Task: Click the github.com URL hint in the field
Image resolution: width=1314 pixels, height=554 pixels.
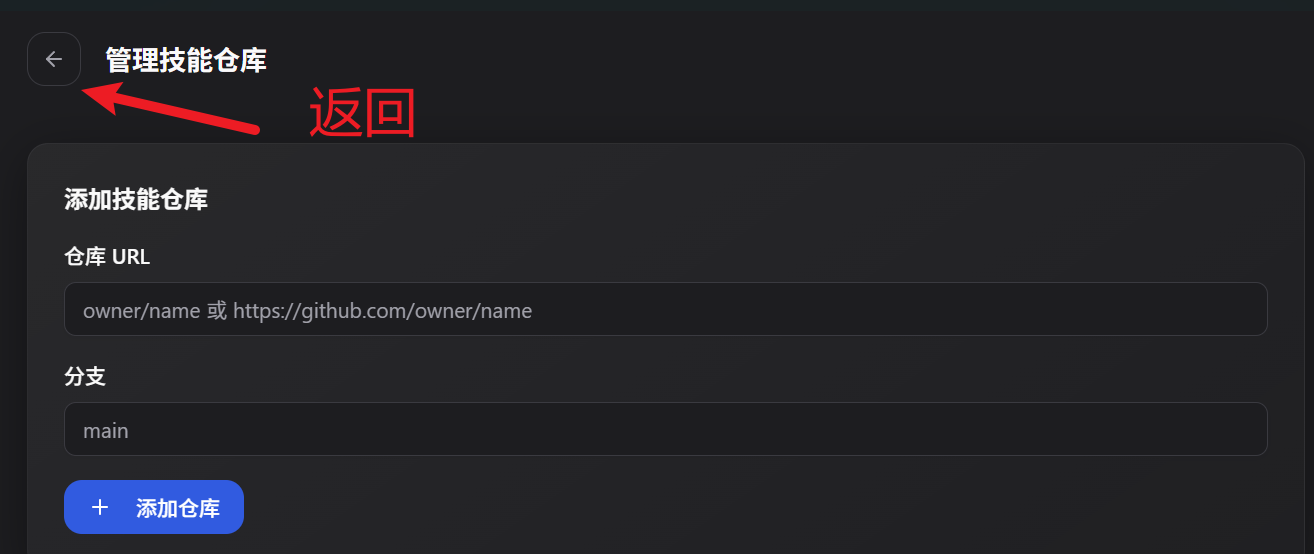Action: click(x=383, y=311)
